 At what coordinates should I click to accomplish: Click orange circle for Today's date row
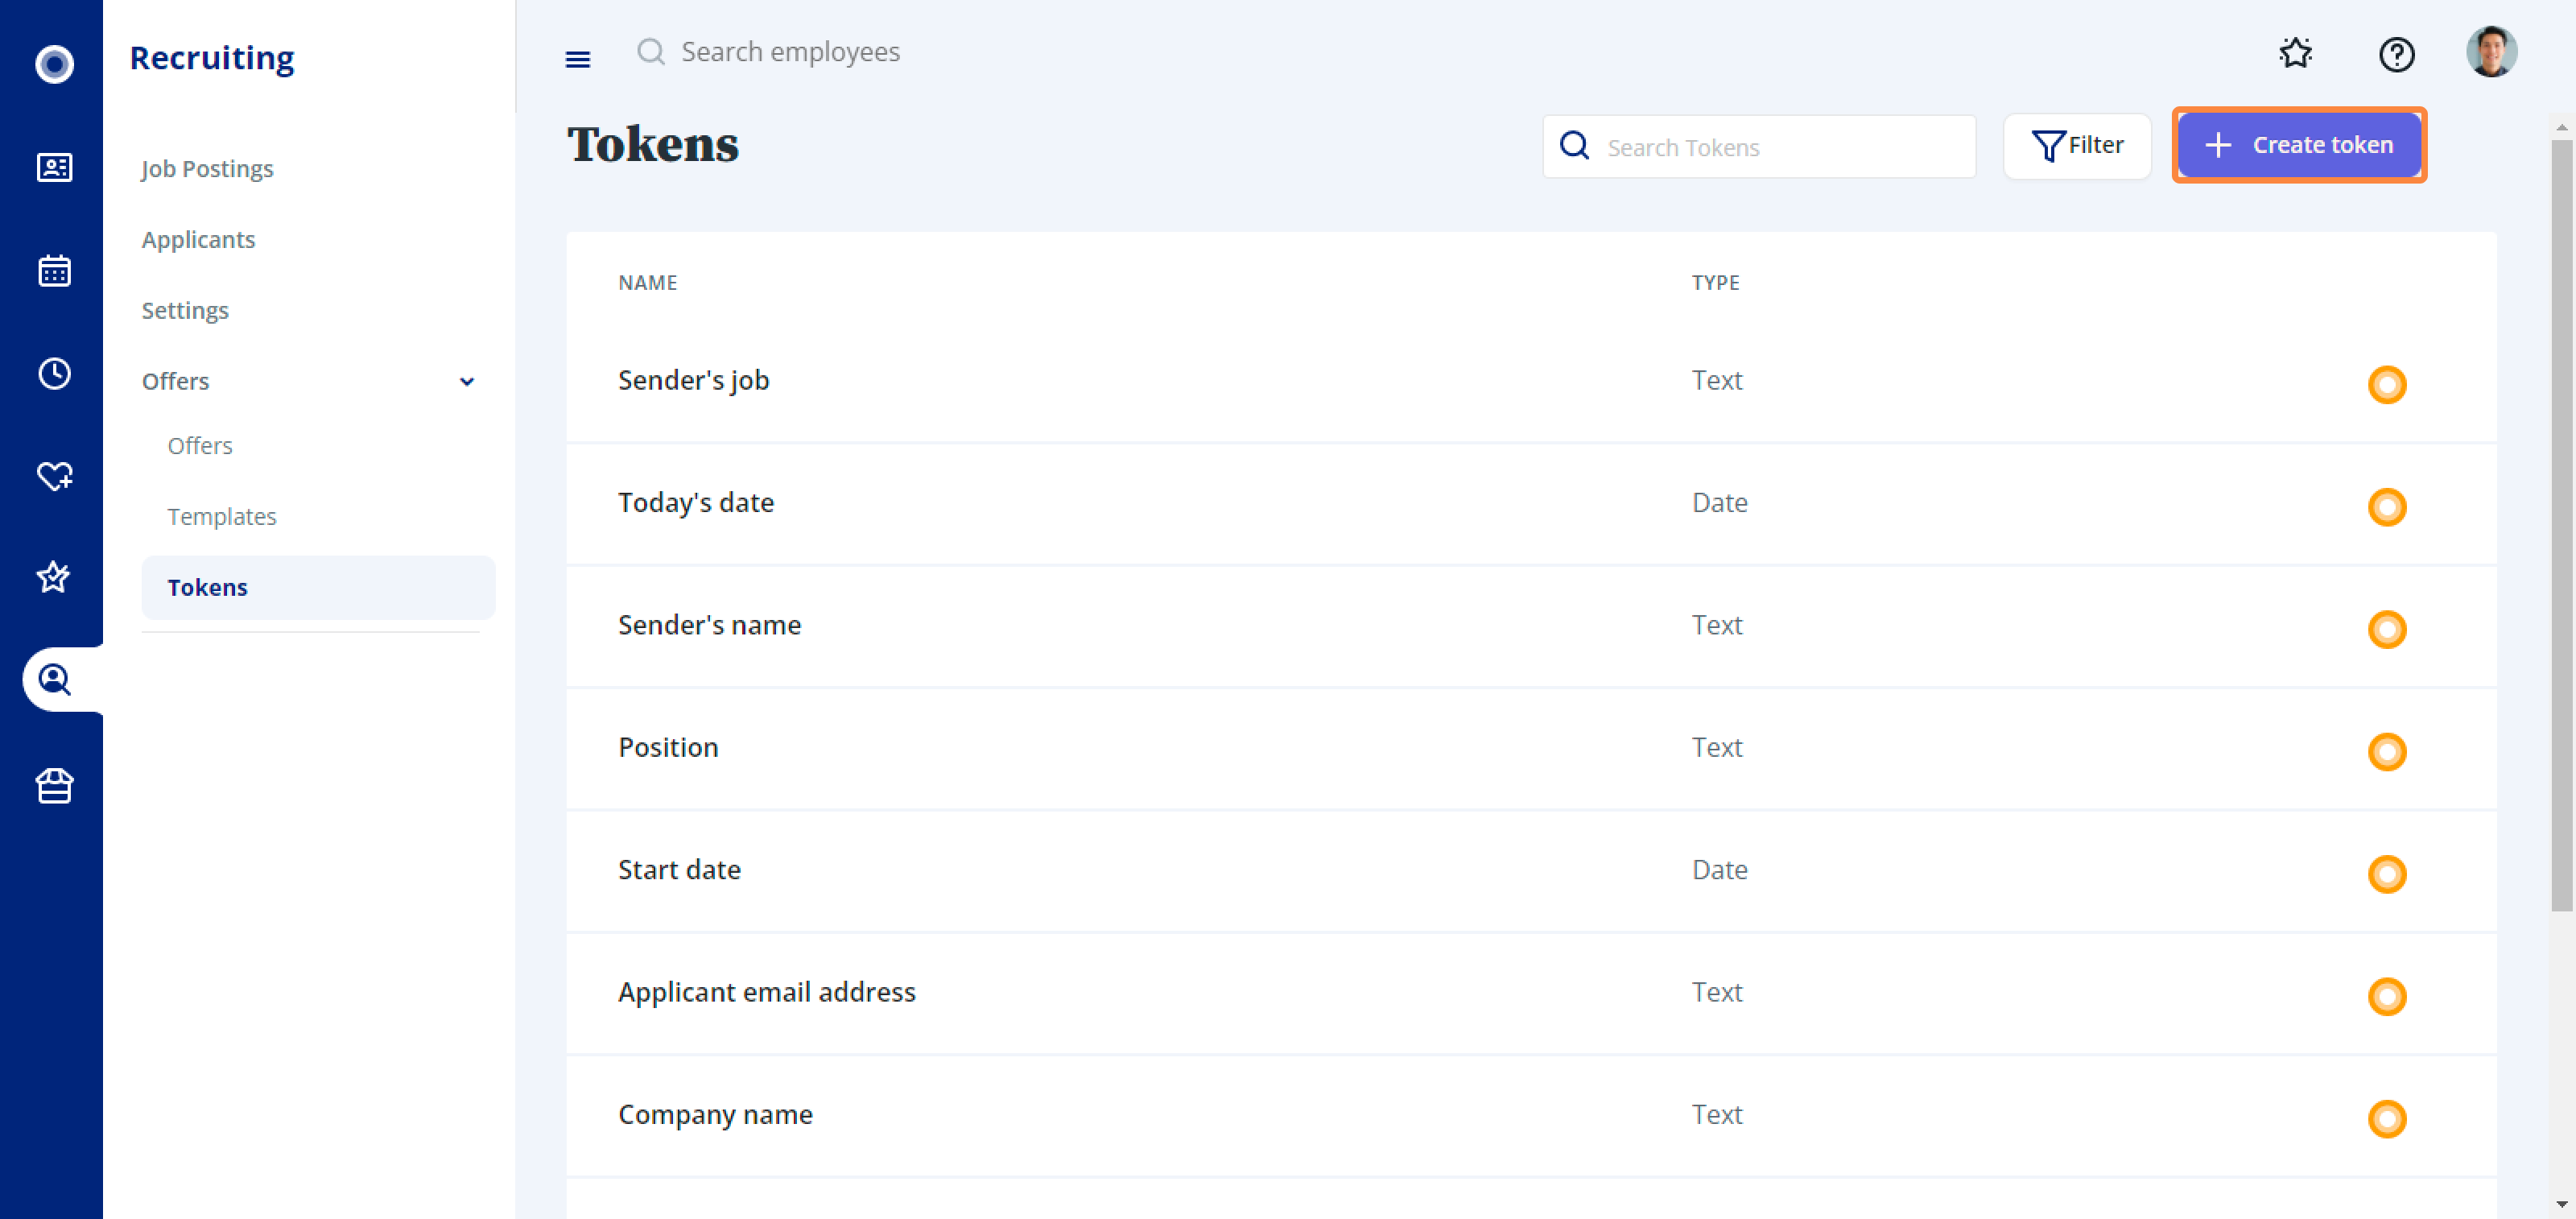(x=2386, y=507)
